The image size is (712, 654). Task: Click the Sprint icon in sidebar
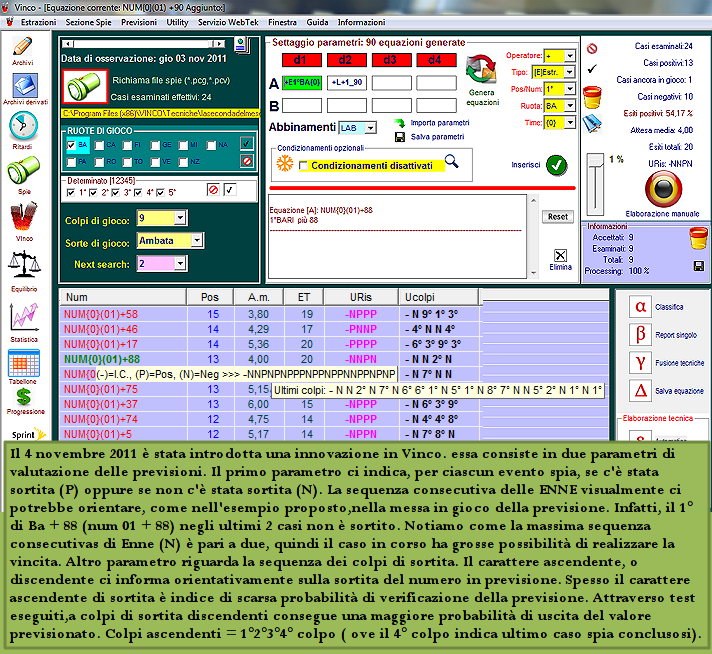click(x=28, y=434)
